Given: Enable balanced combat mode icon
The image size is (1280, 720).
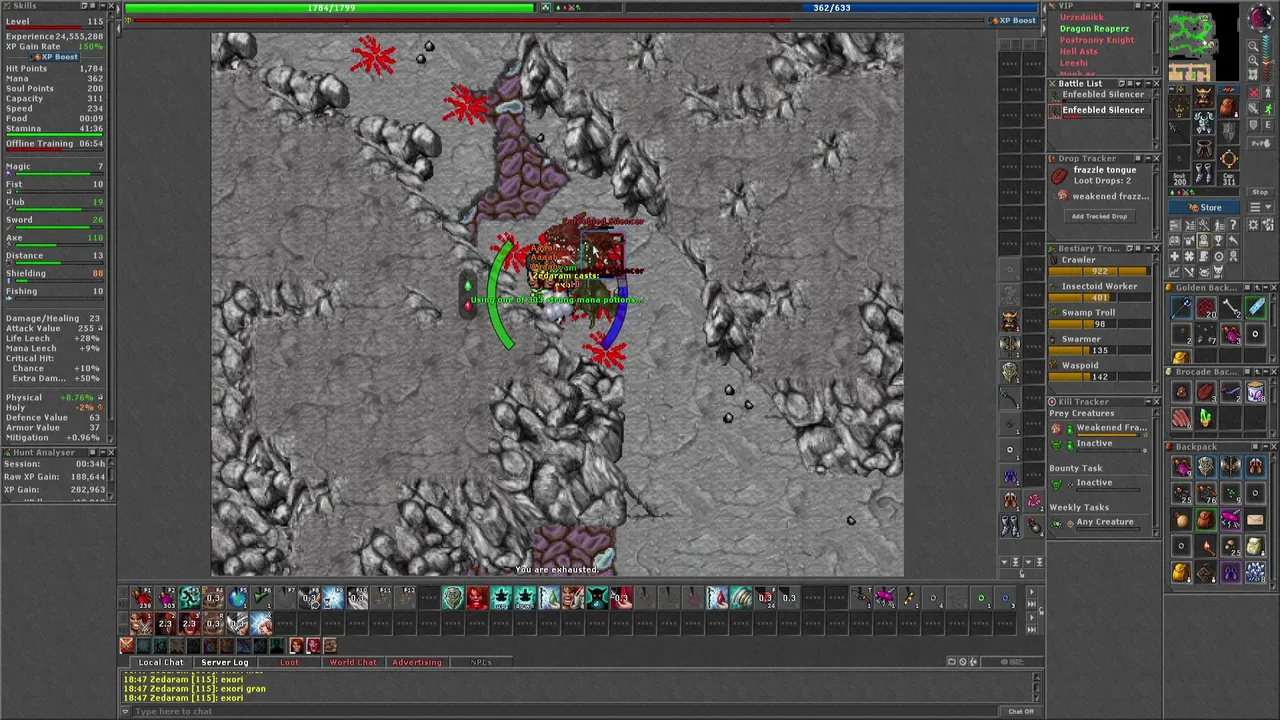Looking at the screenshot, I should (1253, 108).
